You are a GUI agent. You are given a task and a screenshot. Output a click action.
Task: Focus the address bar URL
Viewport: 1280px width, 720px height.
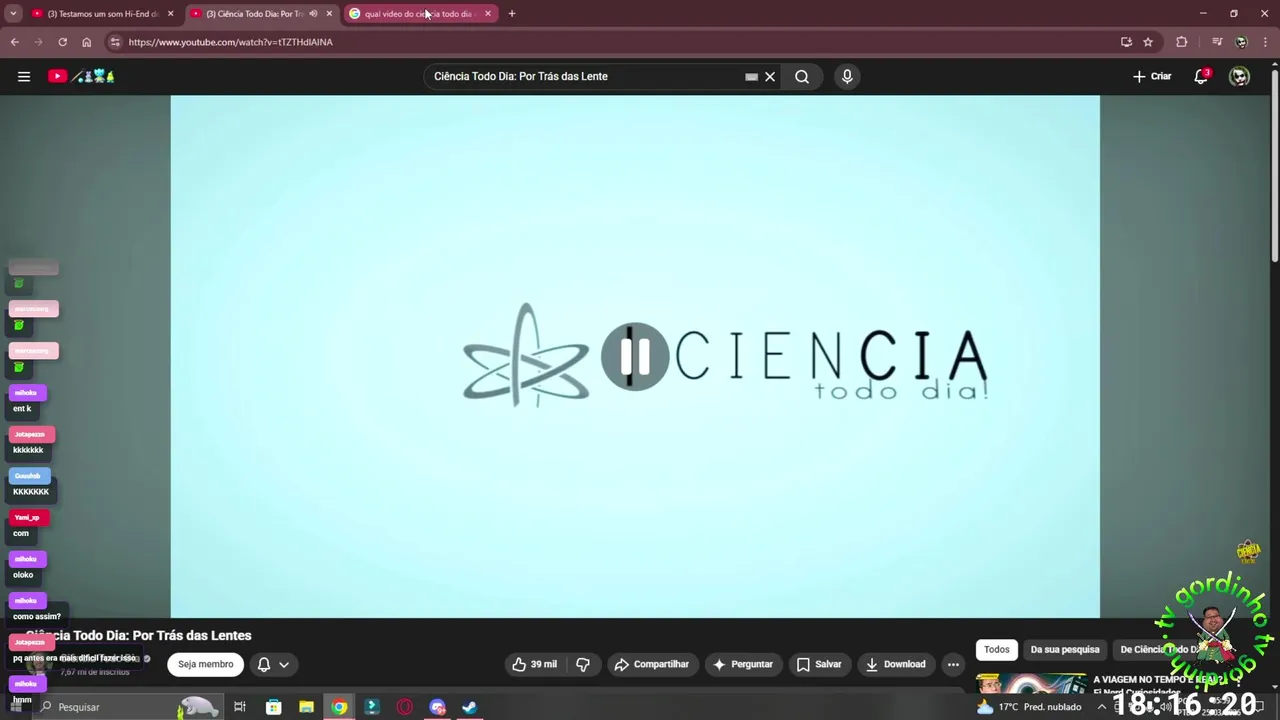pyautogui.click(x=230, y=42)
